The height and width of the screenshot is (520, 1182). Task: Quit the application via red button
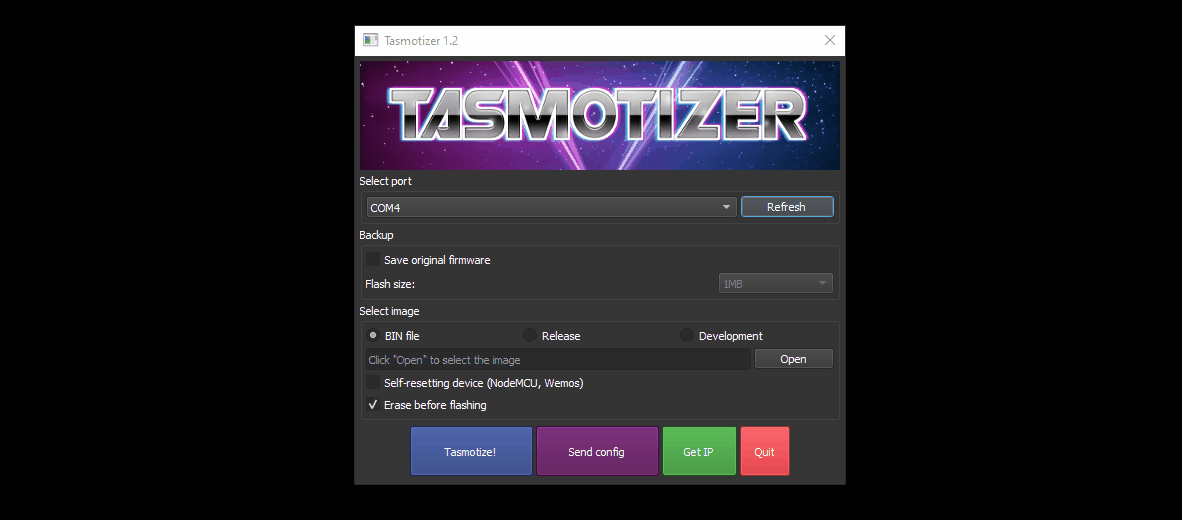pyautogui.click(x=764, y=451)
